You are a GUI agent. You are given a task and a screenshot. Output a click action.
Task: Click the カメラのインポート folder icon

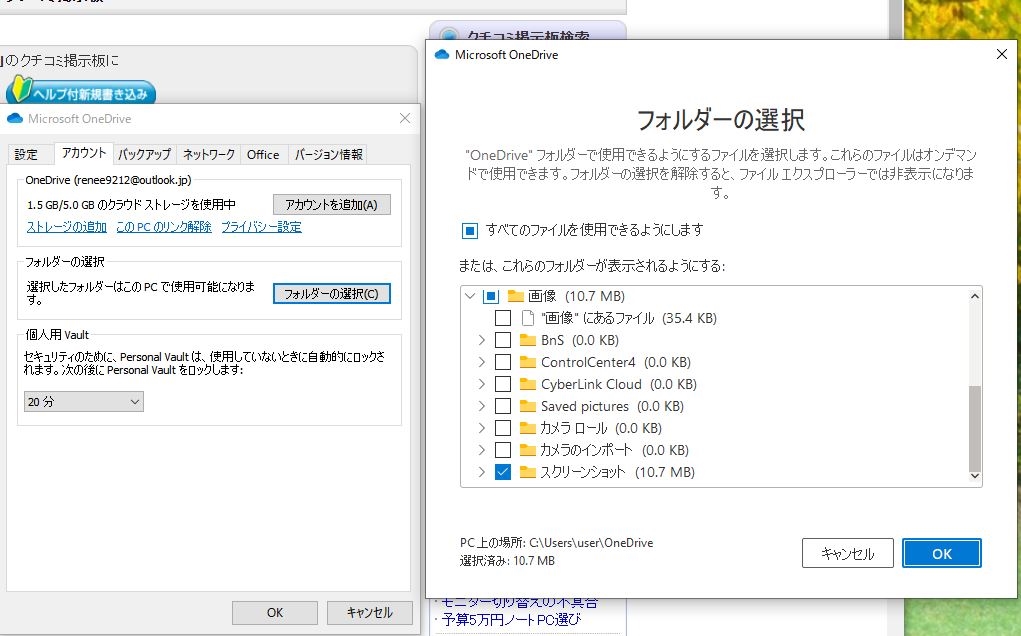pos(527,450)
